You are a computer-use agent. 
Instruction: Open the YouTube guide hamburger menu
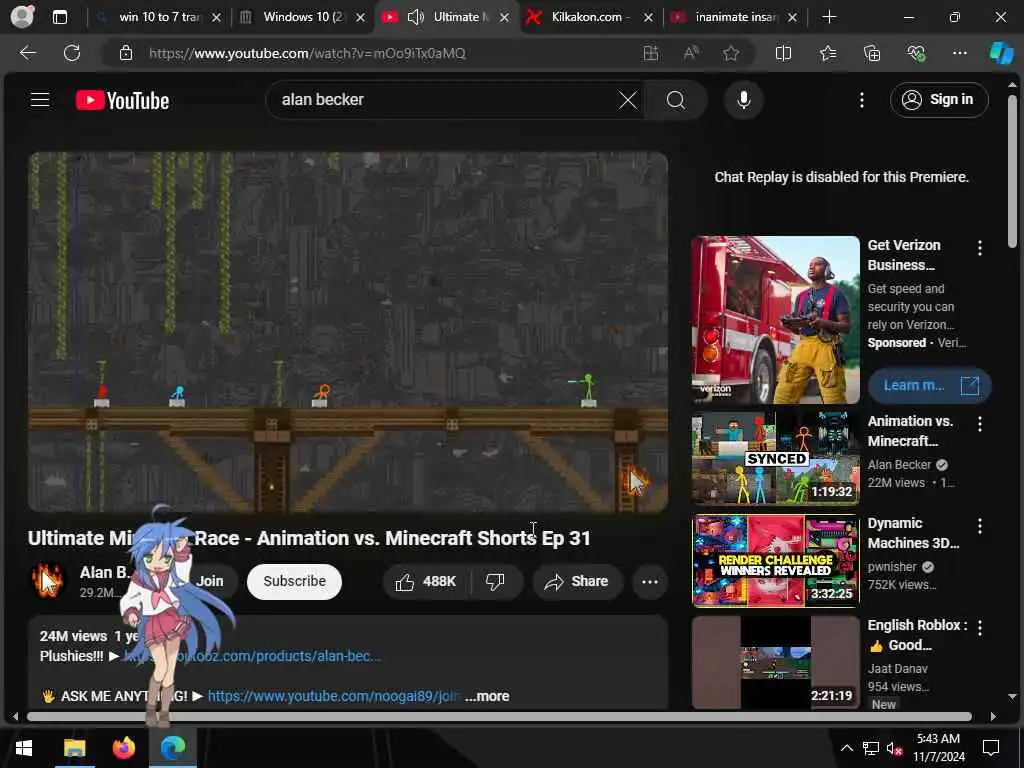pyautogui.click(x=40, y=100)
